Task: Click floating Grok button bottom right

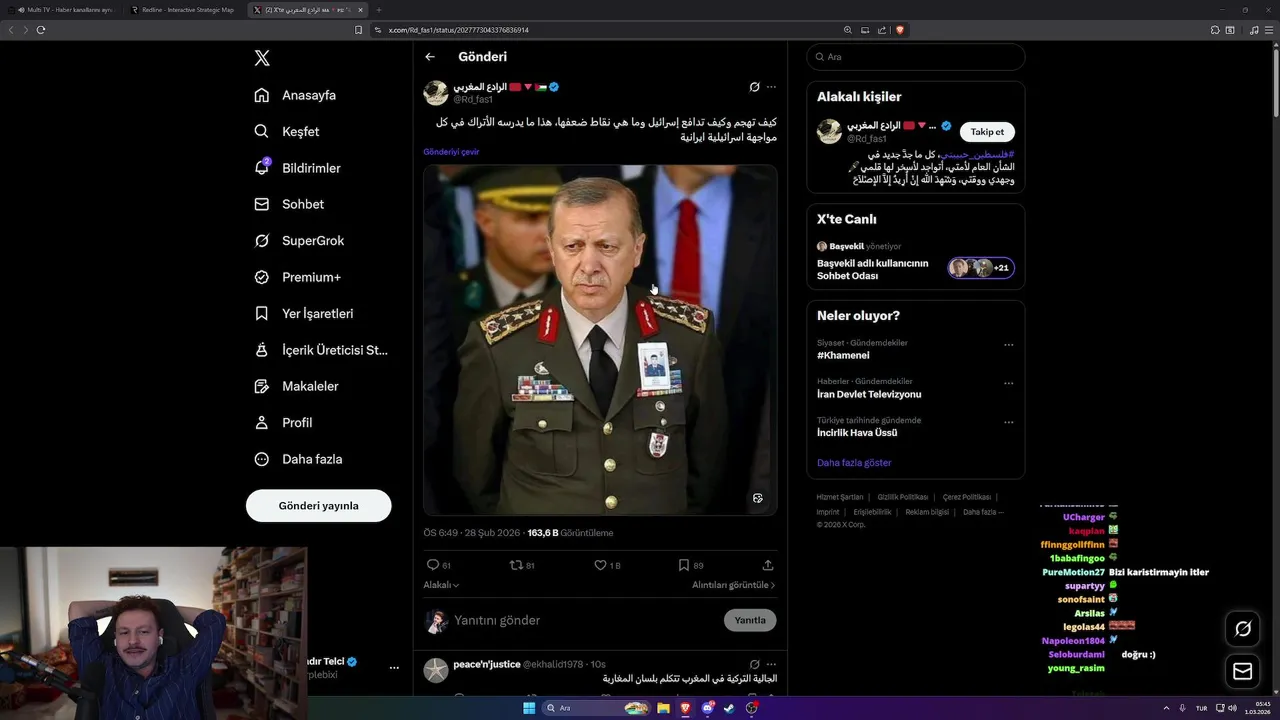Action: [x=1243, y=629]
